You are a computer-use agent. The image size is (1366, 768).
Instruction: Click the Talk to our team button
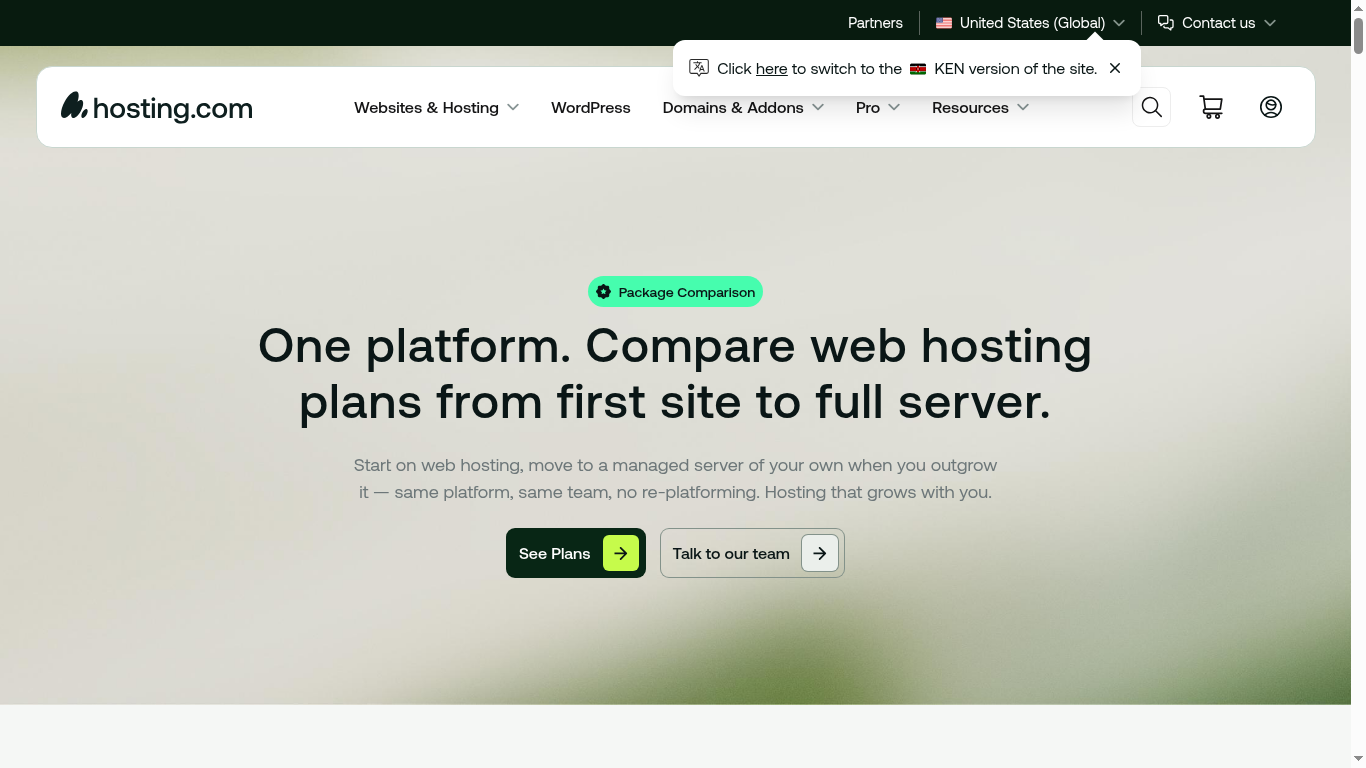[x=752, y=553]
